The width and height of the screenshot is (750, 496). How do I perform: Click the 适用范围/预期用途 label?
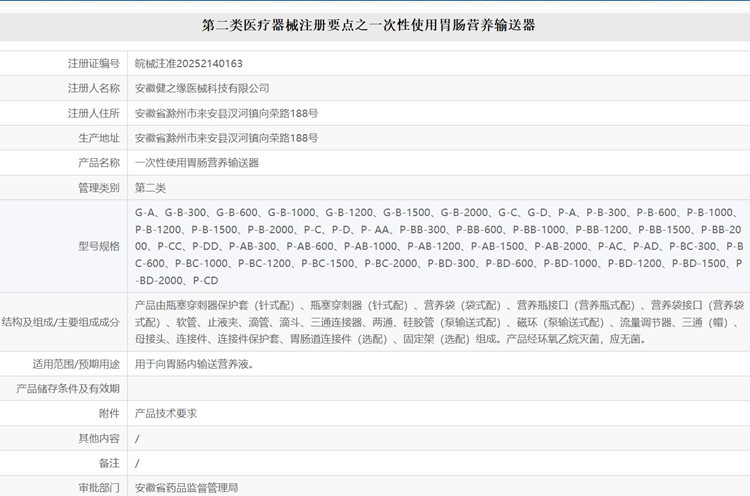(x=76, y=364)
